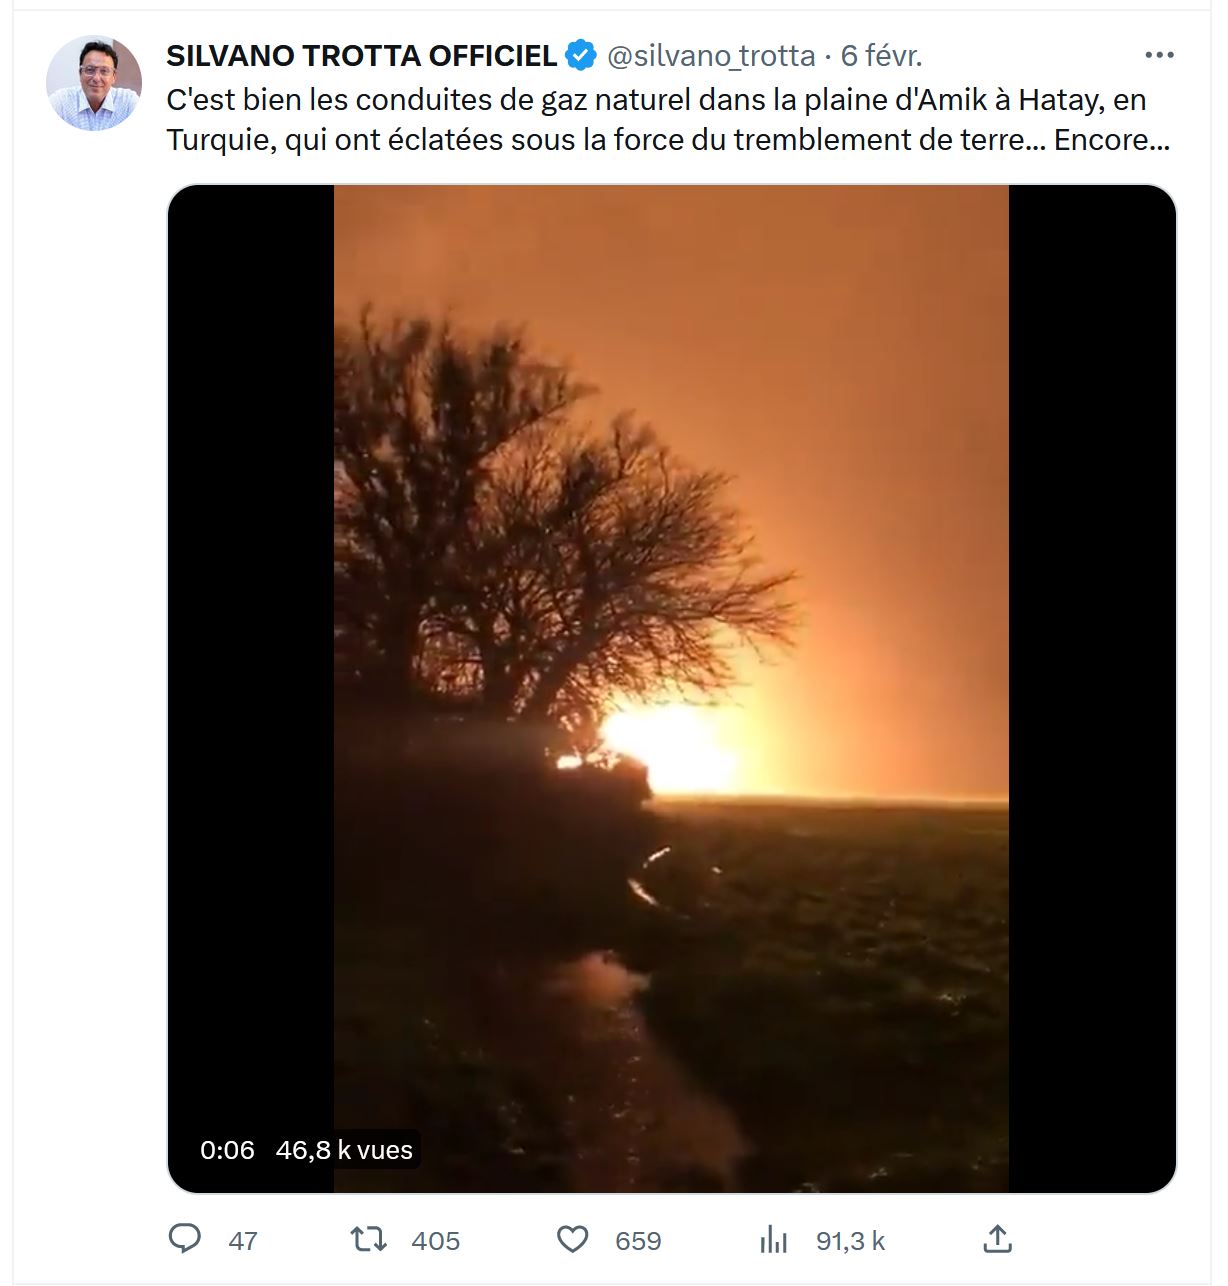Click the reply speech bubble icon
Viewport: 1228px width, 1286px height.
click(x=185, y=1239)
